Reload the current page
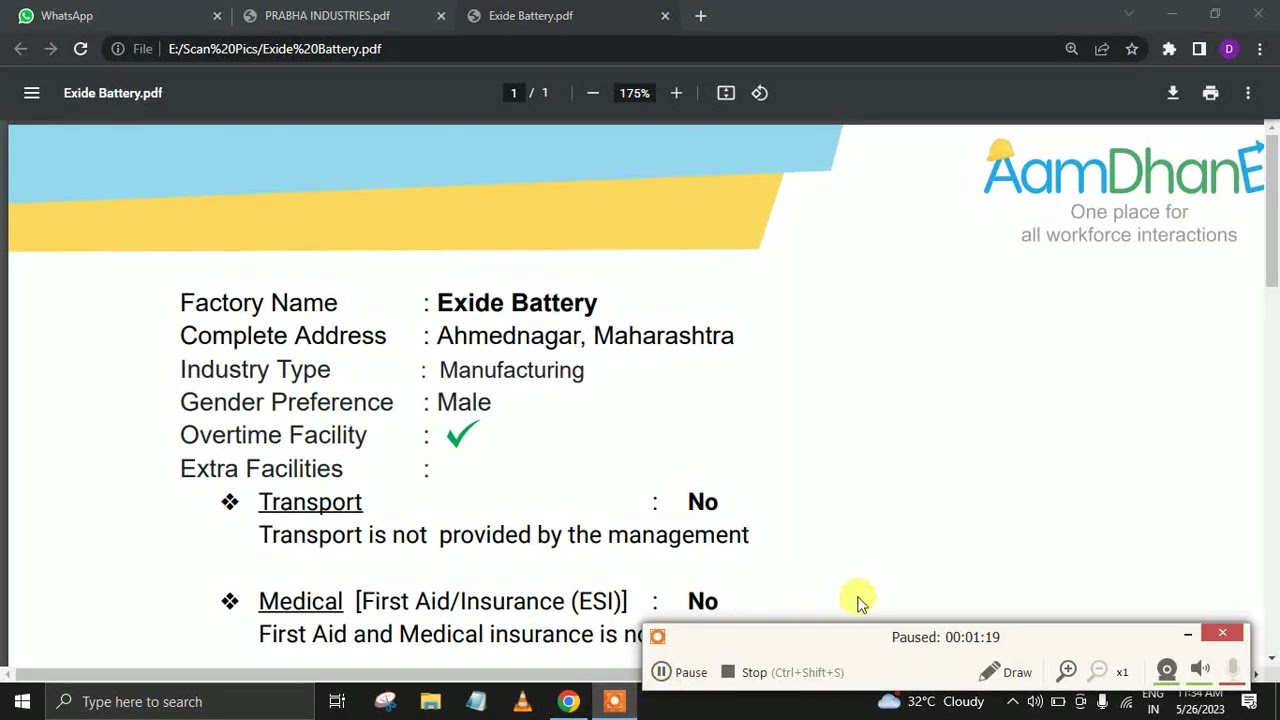1280x720 pixels. pos(81,49)
